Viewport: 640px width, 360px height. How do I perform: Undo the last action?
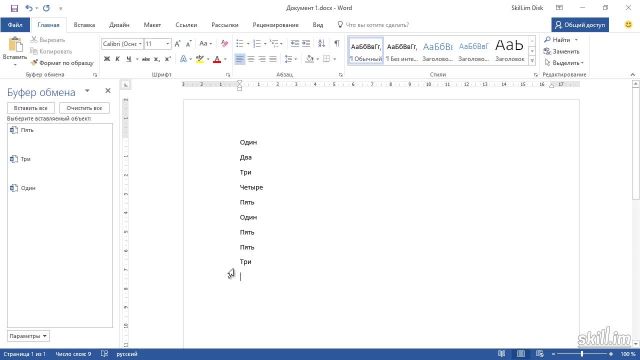pos(29,8)
